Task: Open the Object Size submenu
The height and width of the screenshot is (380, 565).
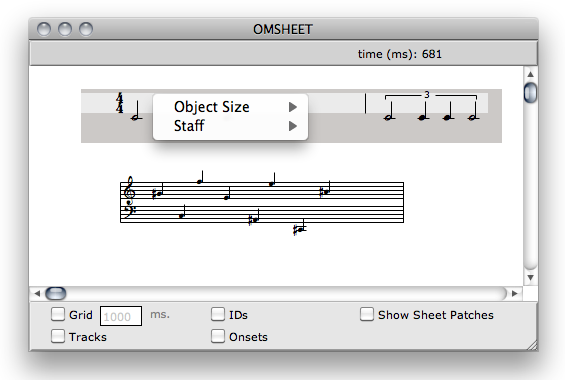Action: (x=230, y=107)
